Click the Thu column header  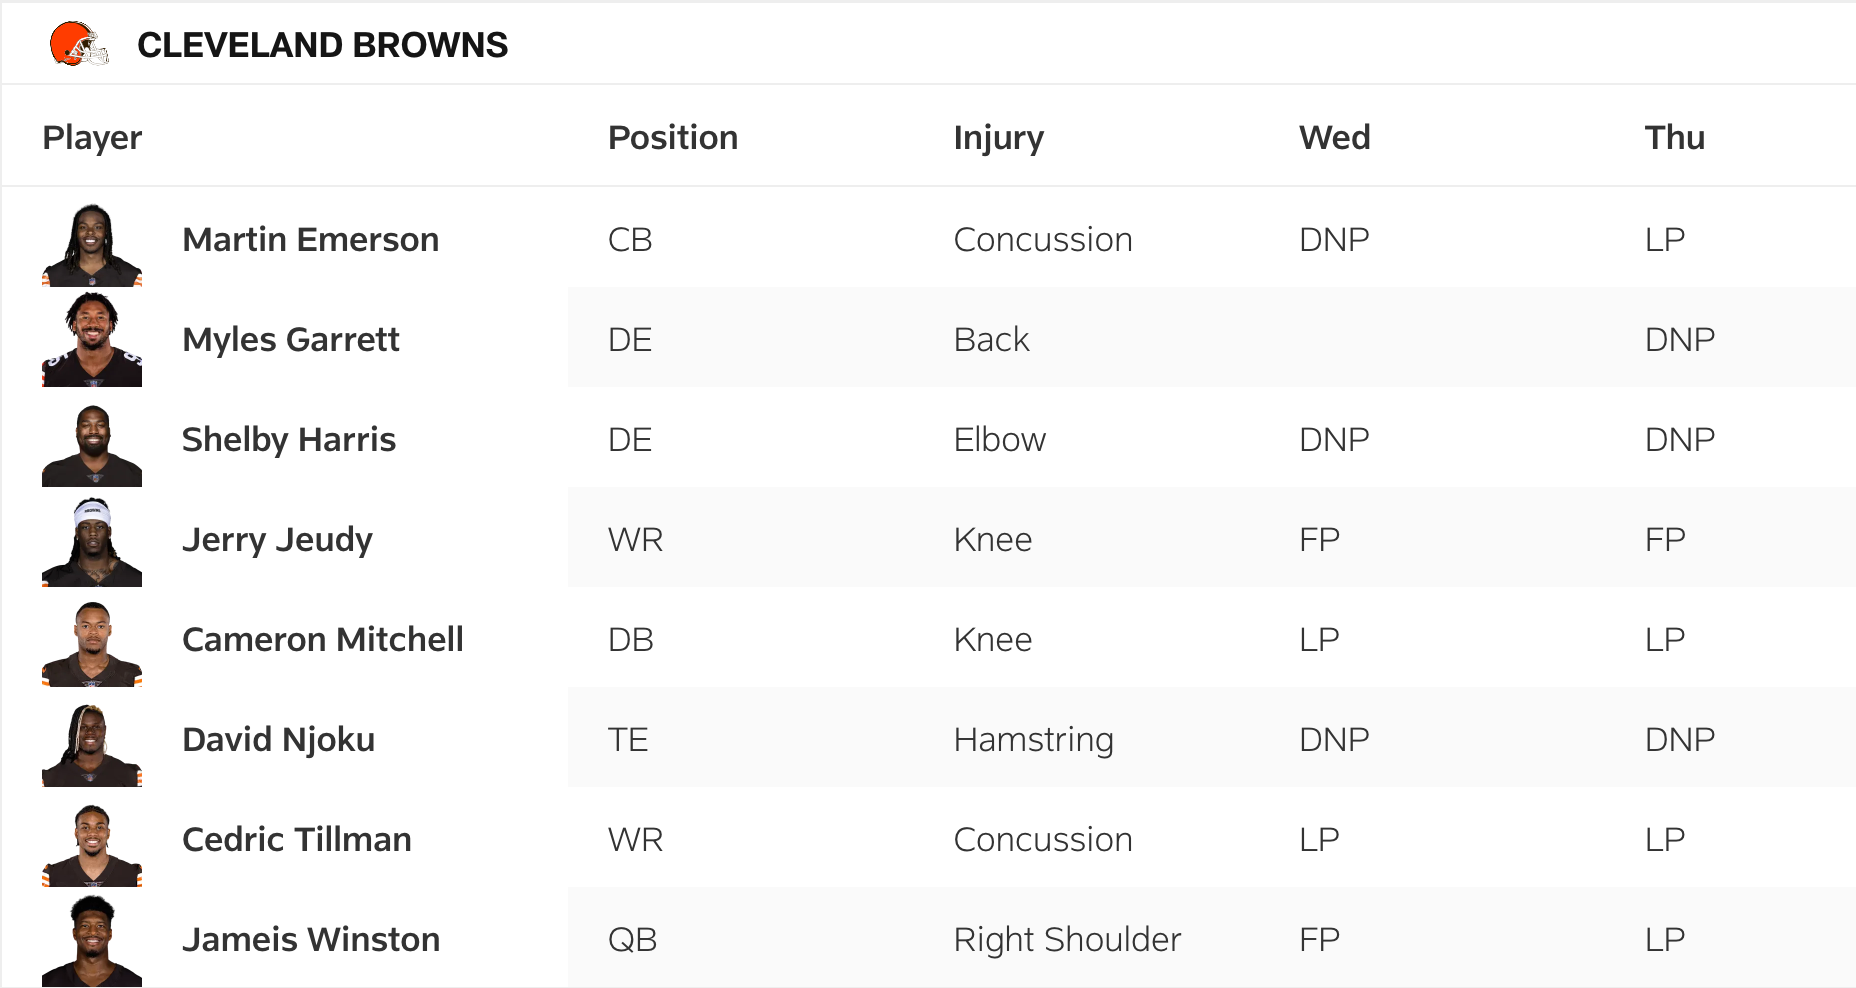(x=1674, y=137)
